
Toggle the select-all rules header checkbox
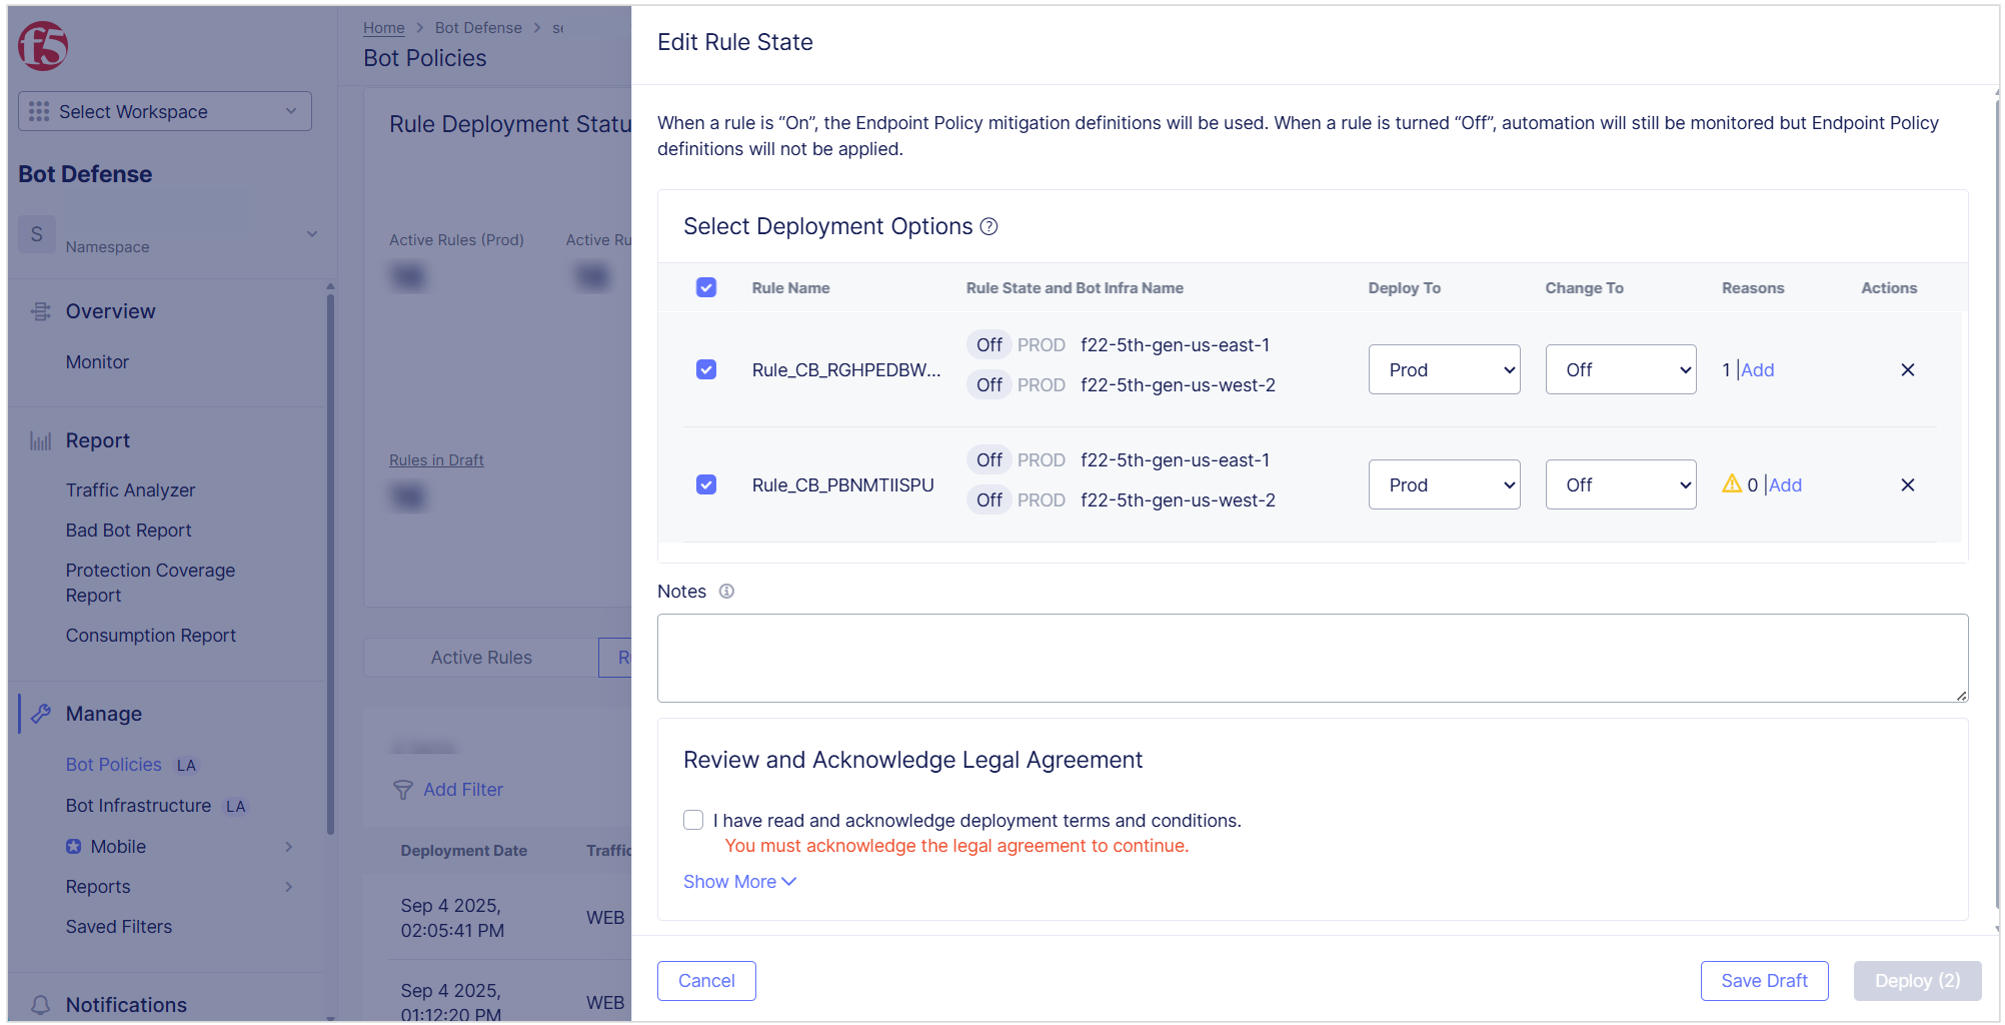tap(706, 288)
